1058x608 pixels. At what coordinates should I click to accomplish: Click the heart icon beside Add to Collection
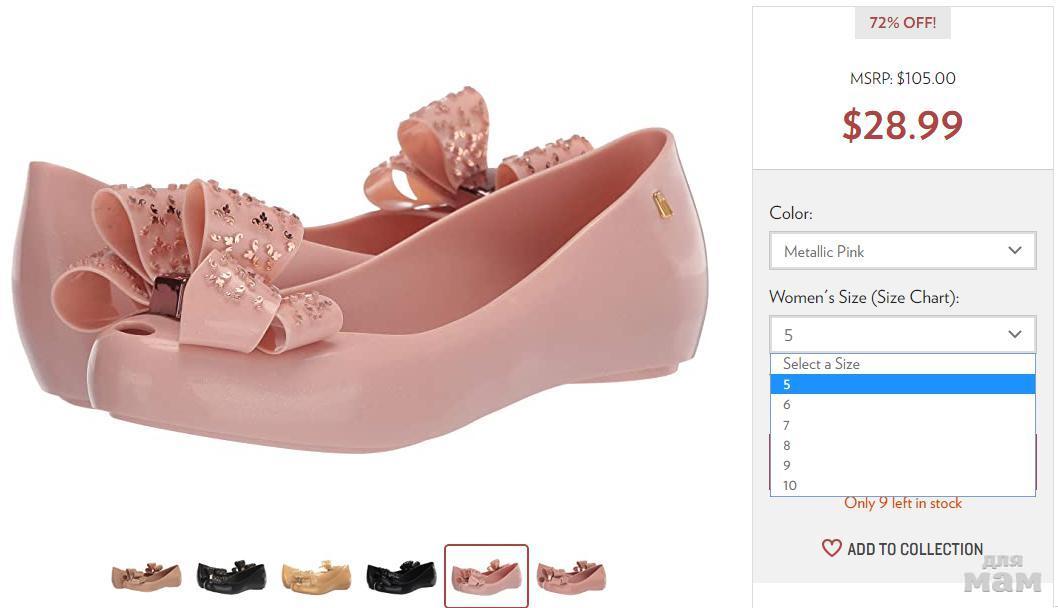point(831,548)
